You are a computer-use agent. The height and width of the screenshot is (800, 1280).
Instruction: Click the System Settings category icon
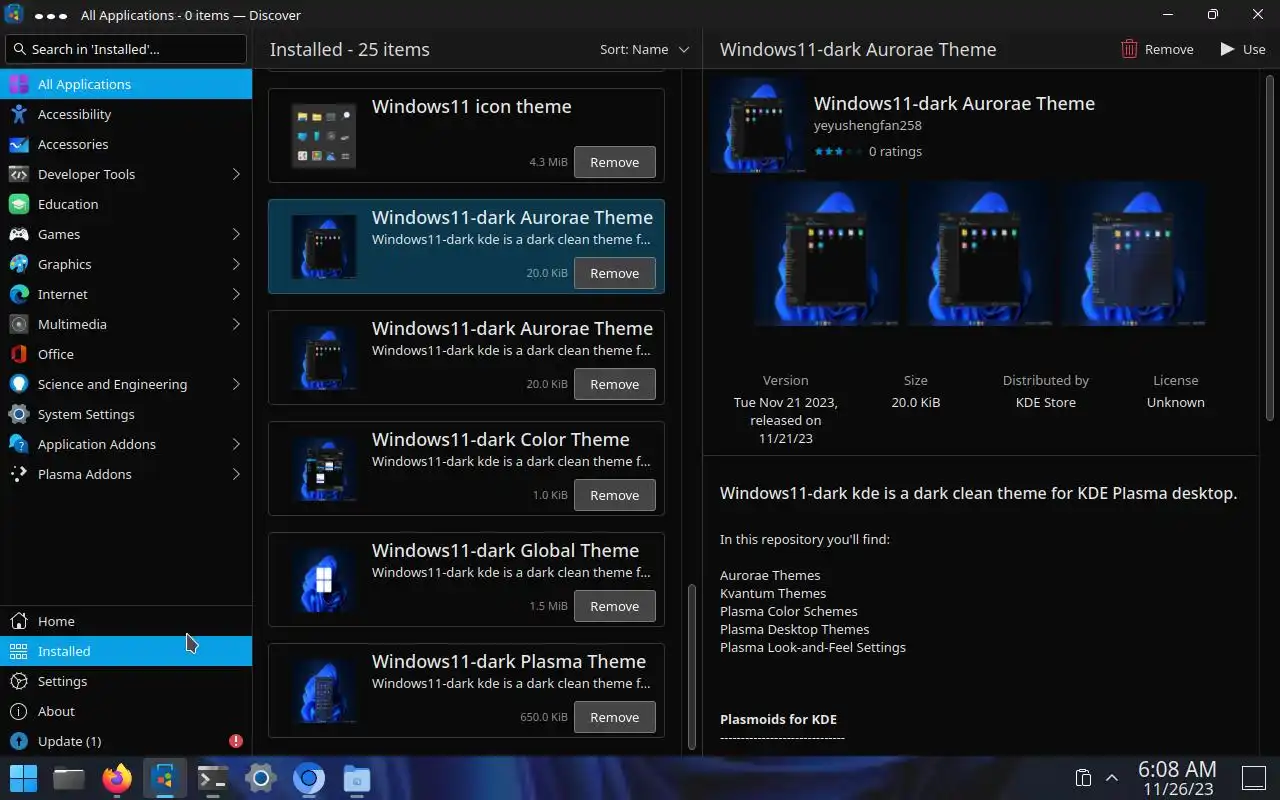(18, 414)
